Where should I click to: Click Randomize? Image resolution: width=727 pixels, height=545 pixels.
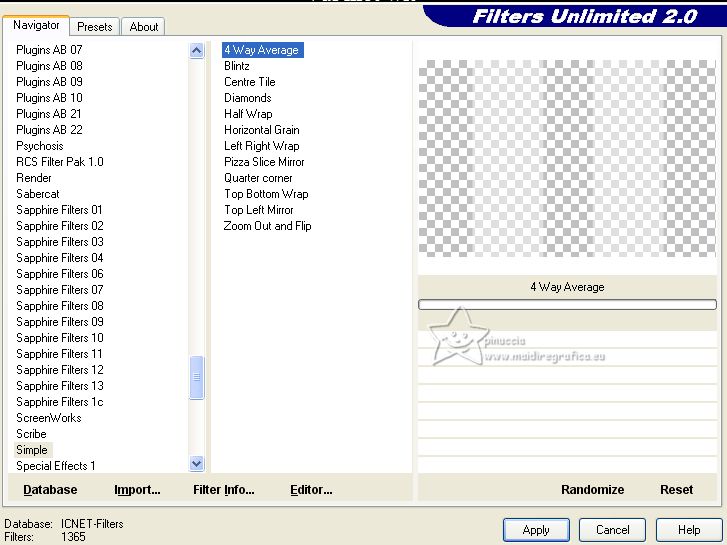[x=592, y=490]
